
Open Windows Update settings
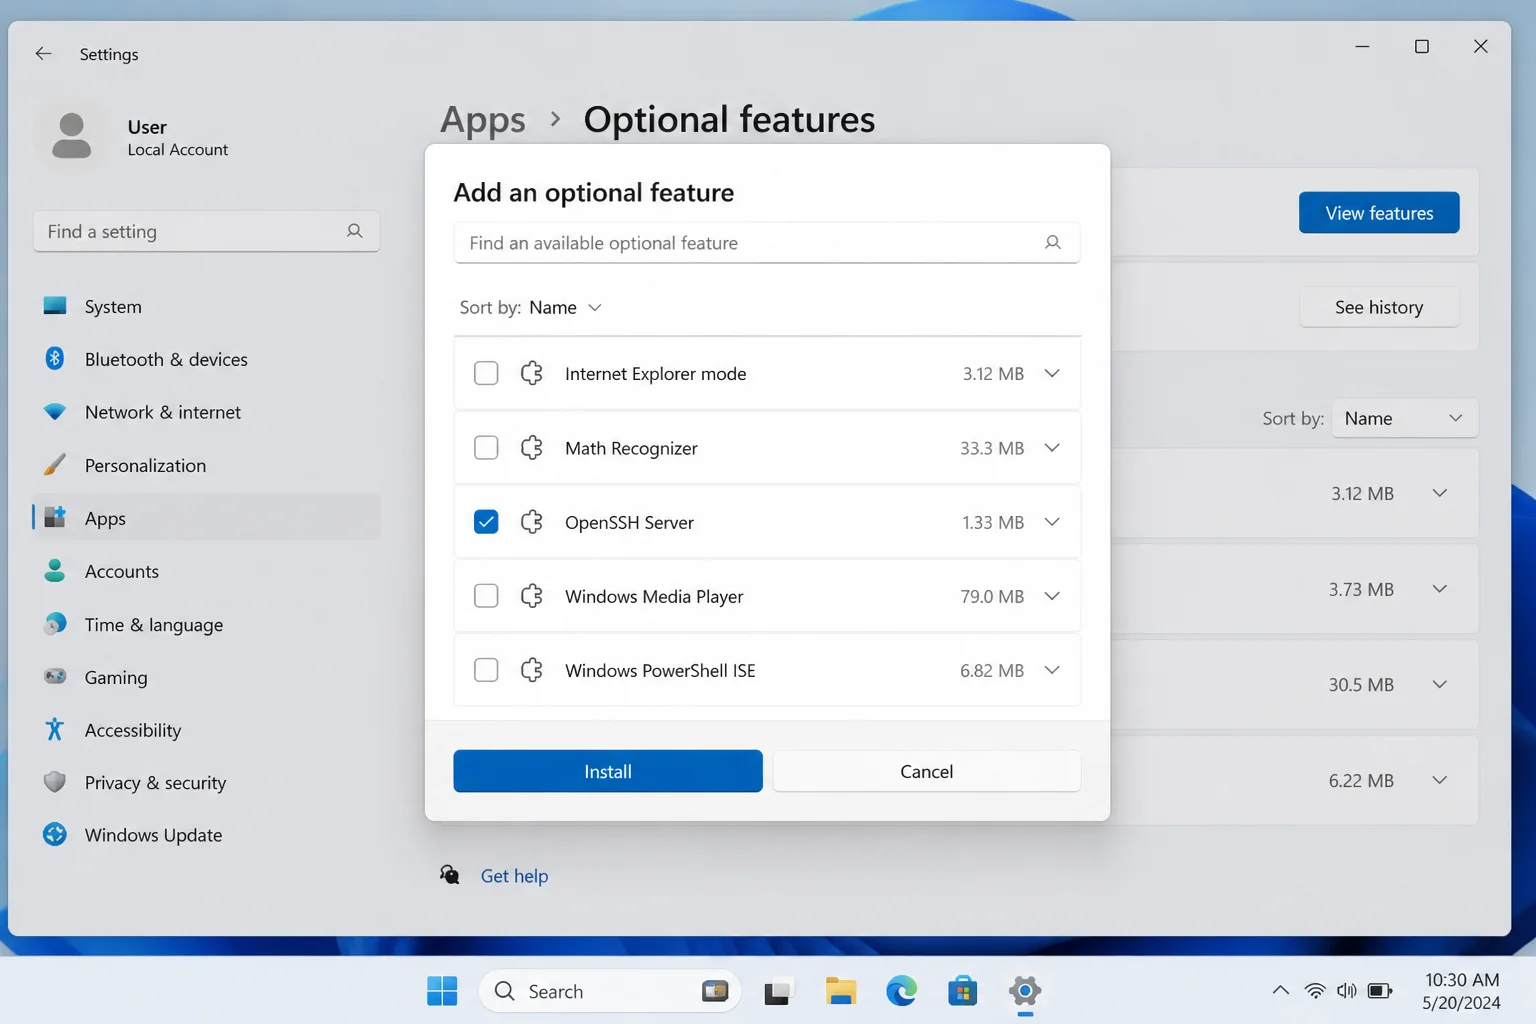tap(207, 835)
